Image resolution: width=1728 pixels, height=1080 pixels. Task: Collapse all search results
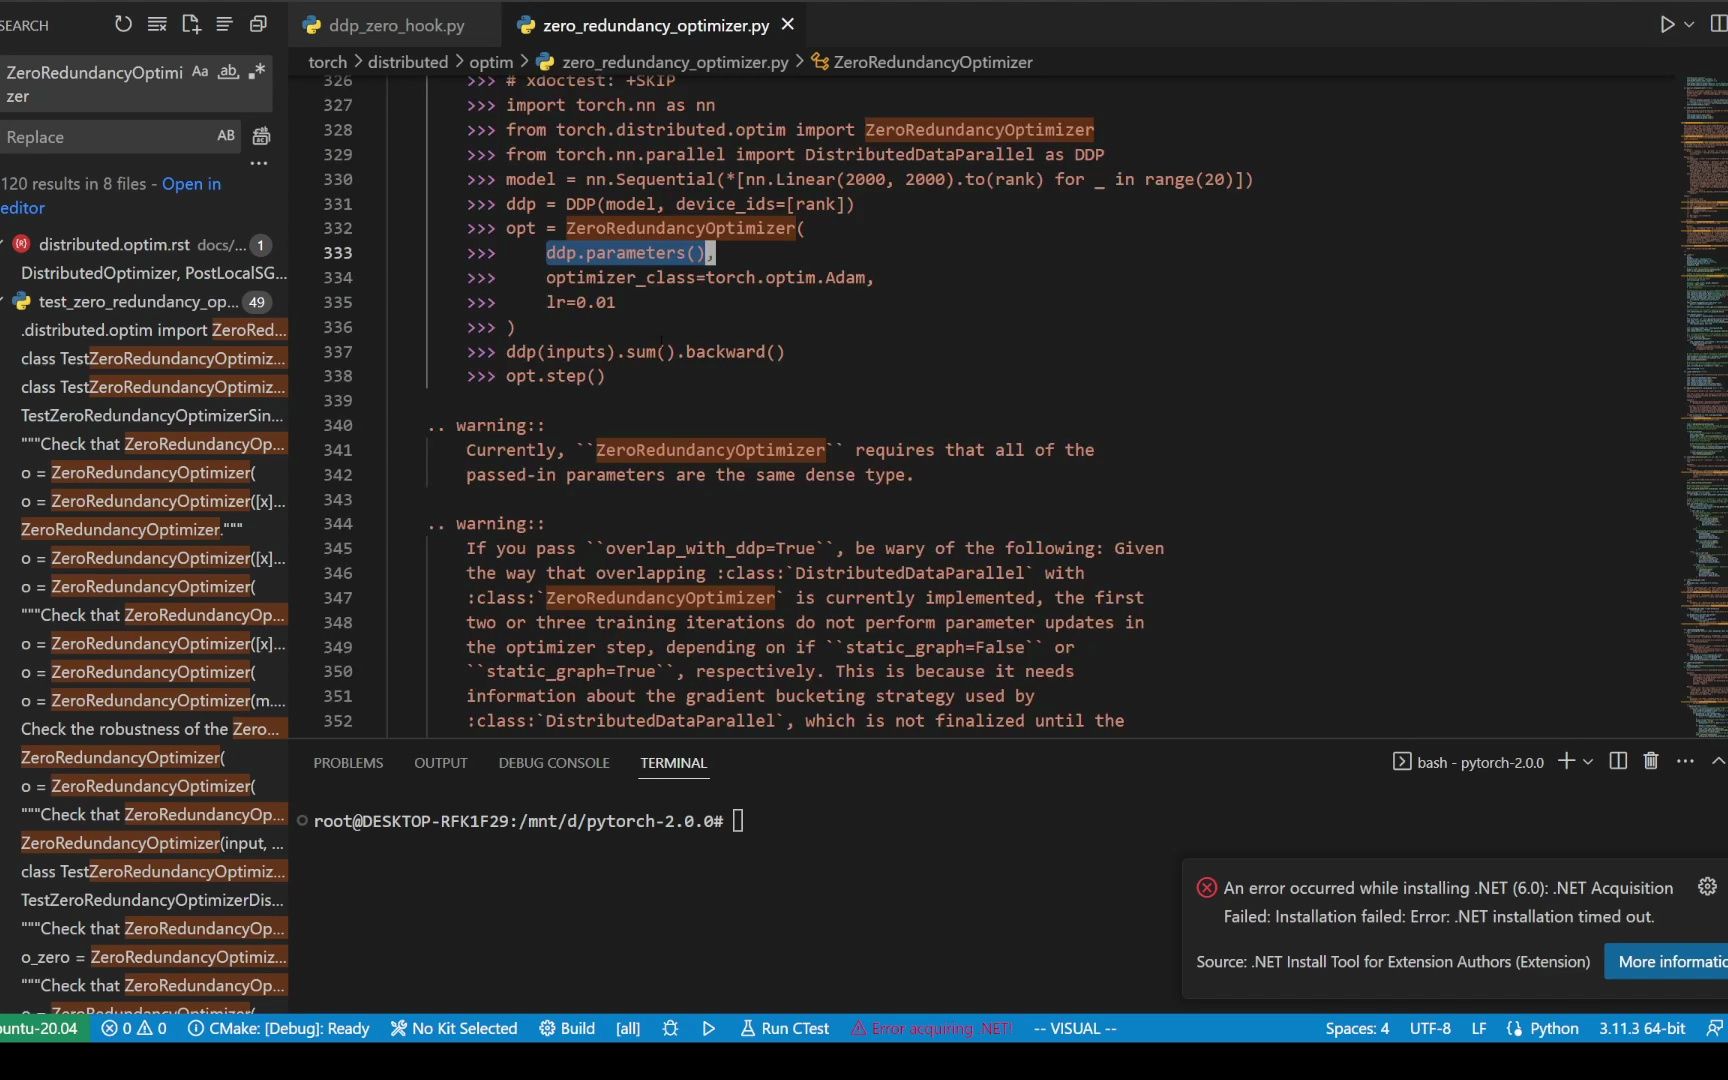258,24
